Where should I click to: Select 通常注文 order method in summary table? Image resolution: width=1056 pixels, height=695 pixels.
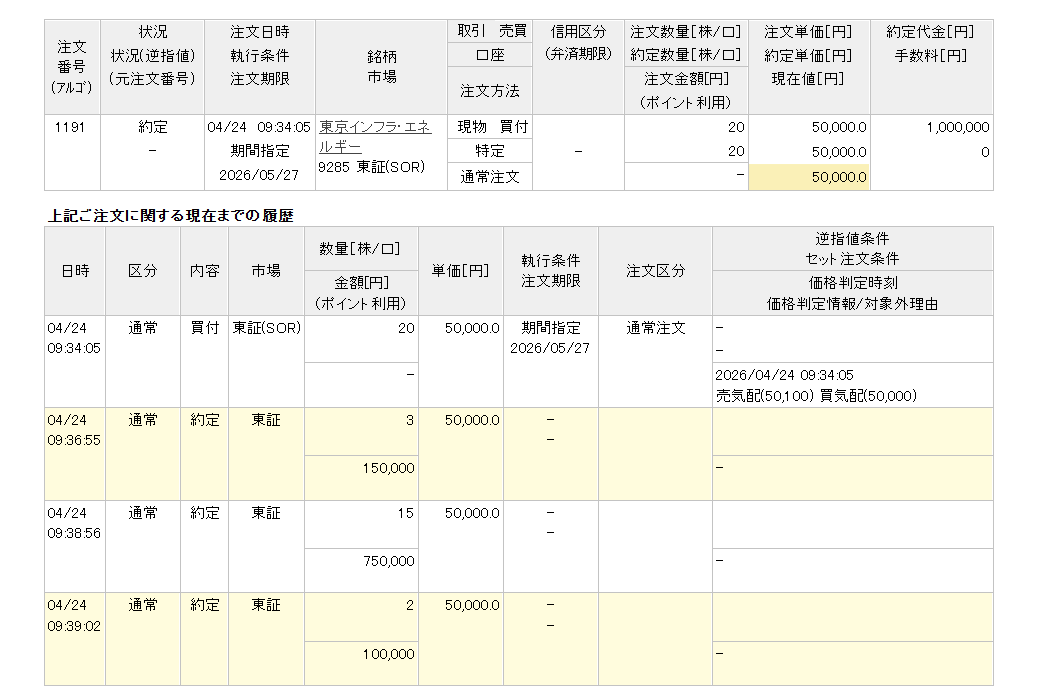pos(490,176)
